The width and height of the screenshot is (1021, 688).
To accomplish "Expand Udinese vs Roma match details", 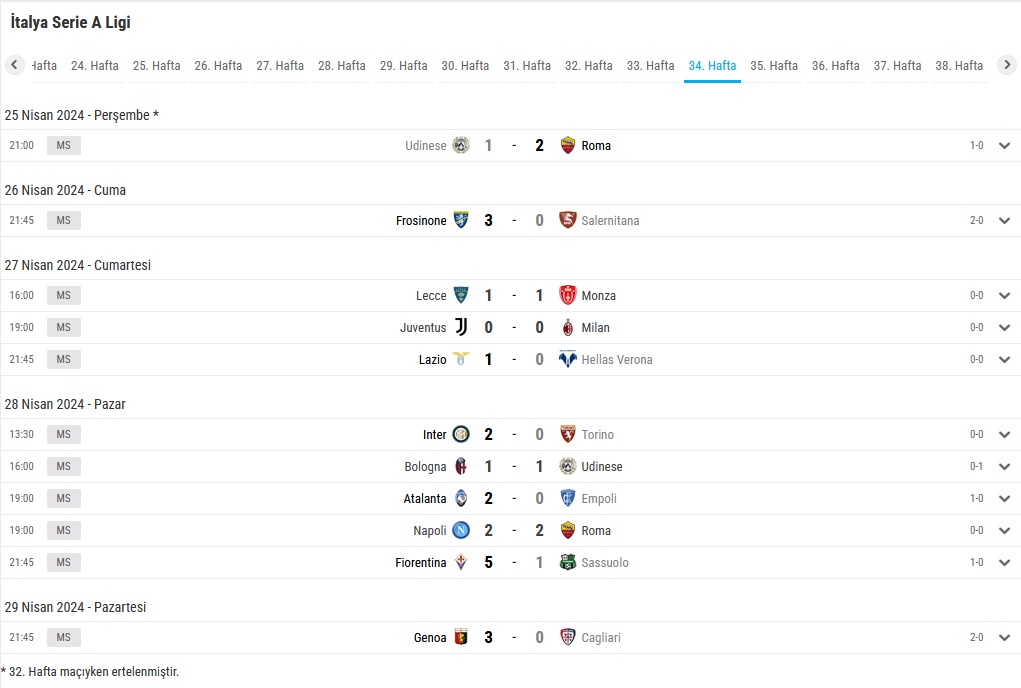I will 1005,145.
